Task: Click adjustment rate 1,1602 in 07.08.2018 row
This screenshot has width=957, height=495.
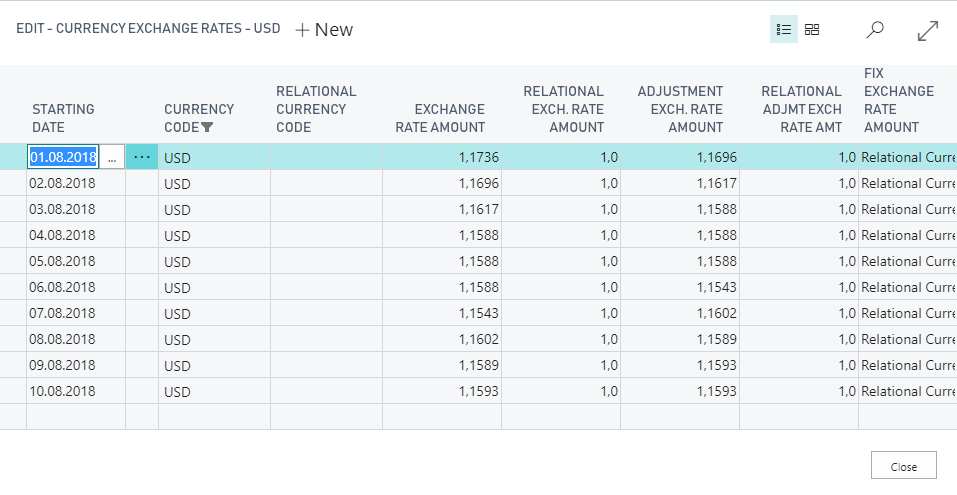Action: pyautogui.click(x=680, y=313)
